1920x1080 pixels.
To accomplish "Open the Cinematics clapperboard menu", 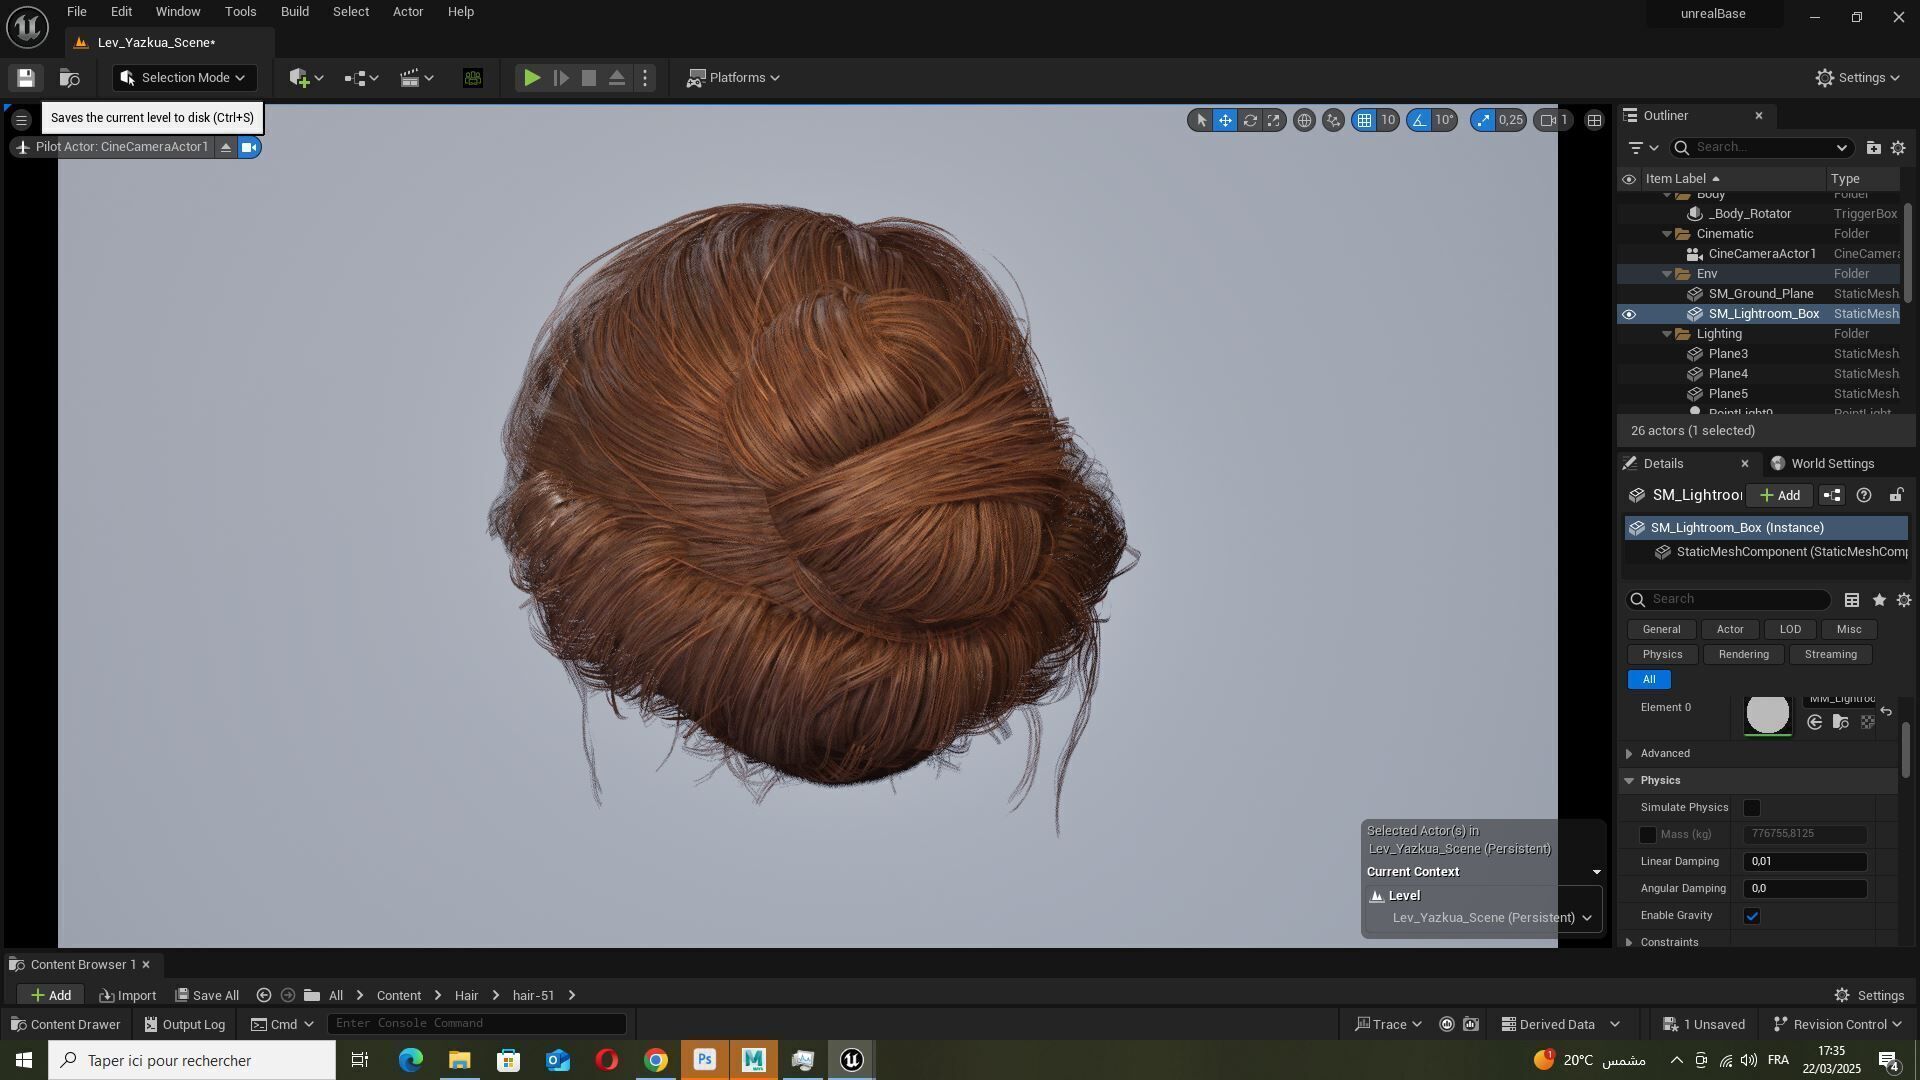I will click(416, 78).
